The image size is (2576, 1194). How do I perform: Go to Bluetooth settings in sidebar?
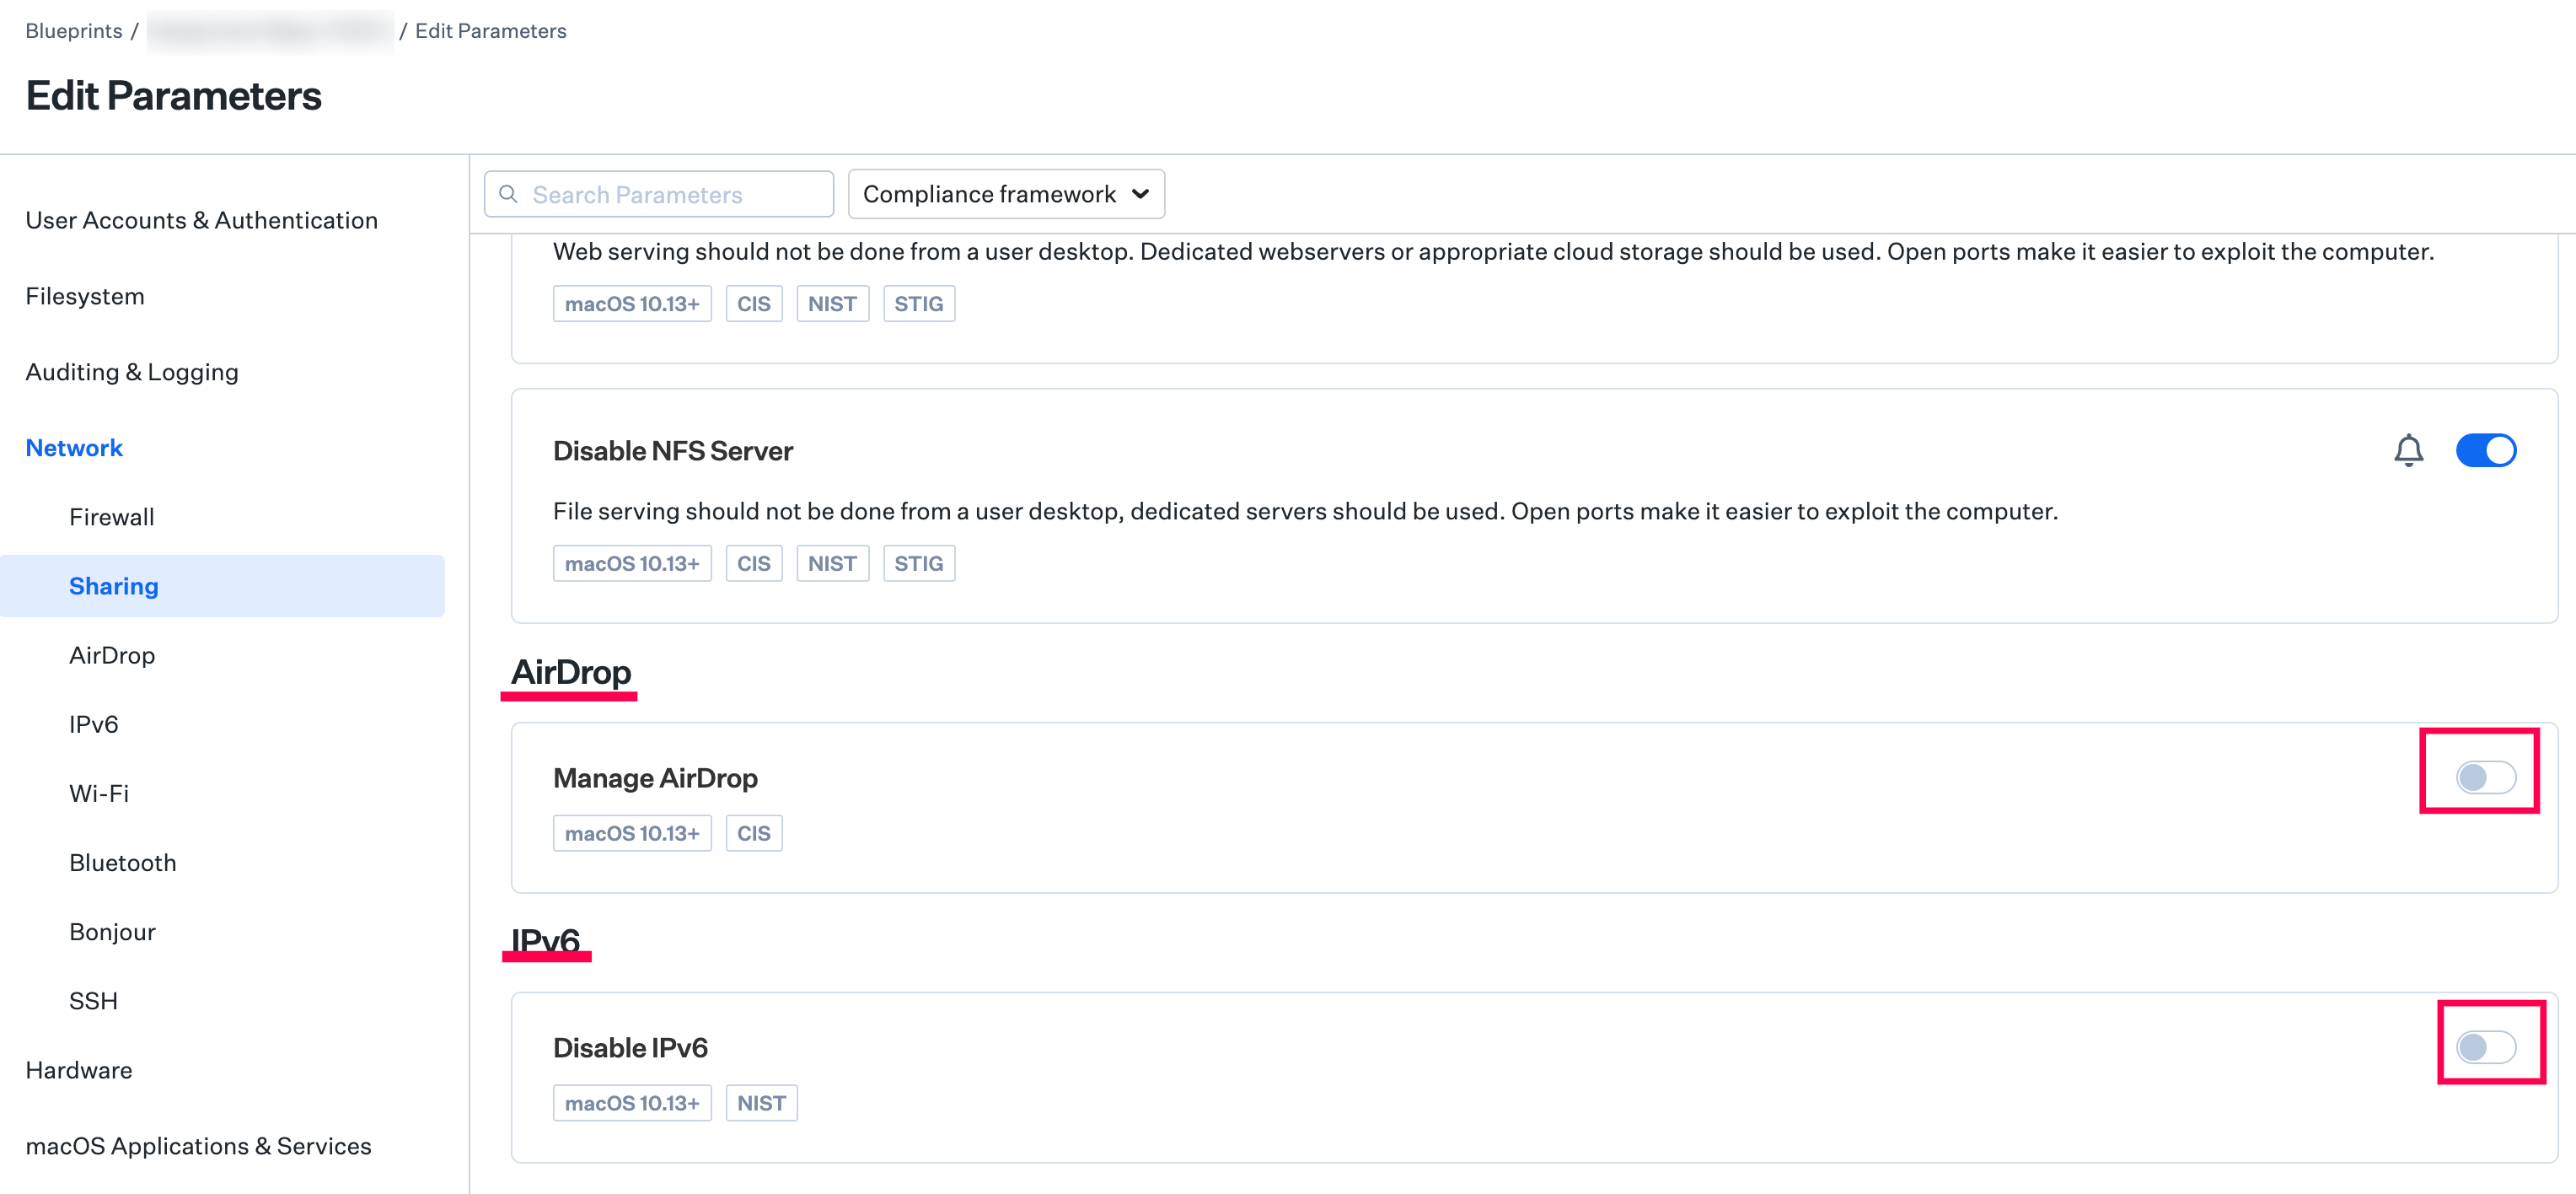click(122, 862)
